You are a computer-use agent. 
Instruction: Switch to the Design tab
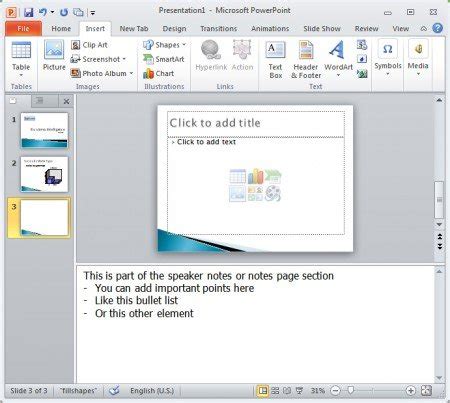pos(174,29)
